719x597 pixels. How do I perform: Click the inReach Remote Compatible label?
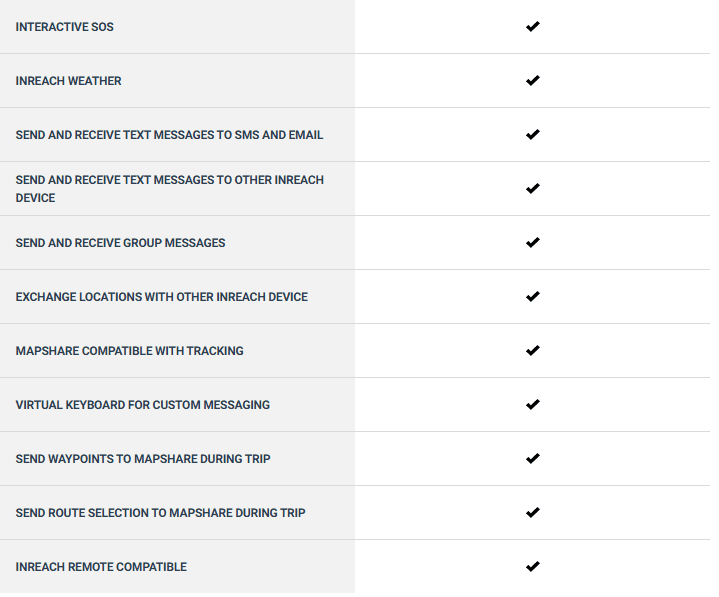101,567
